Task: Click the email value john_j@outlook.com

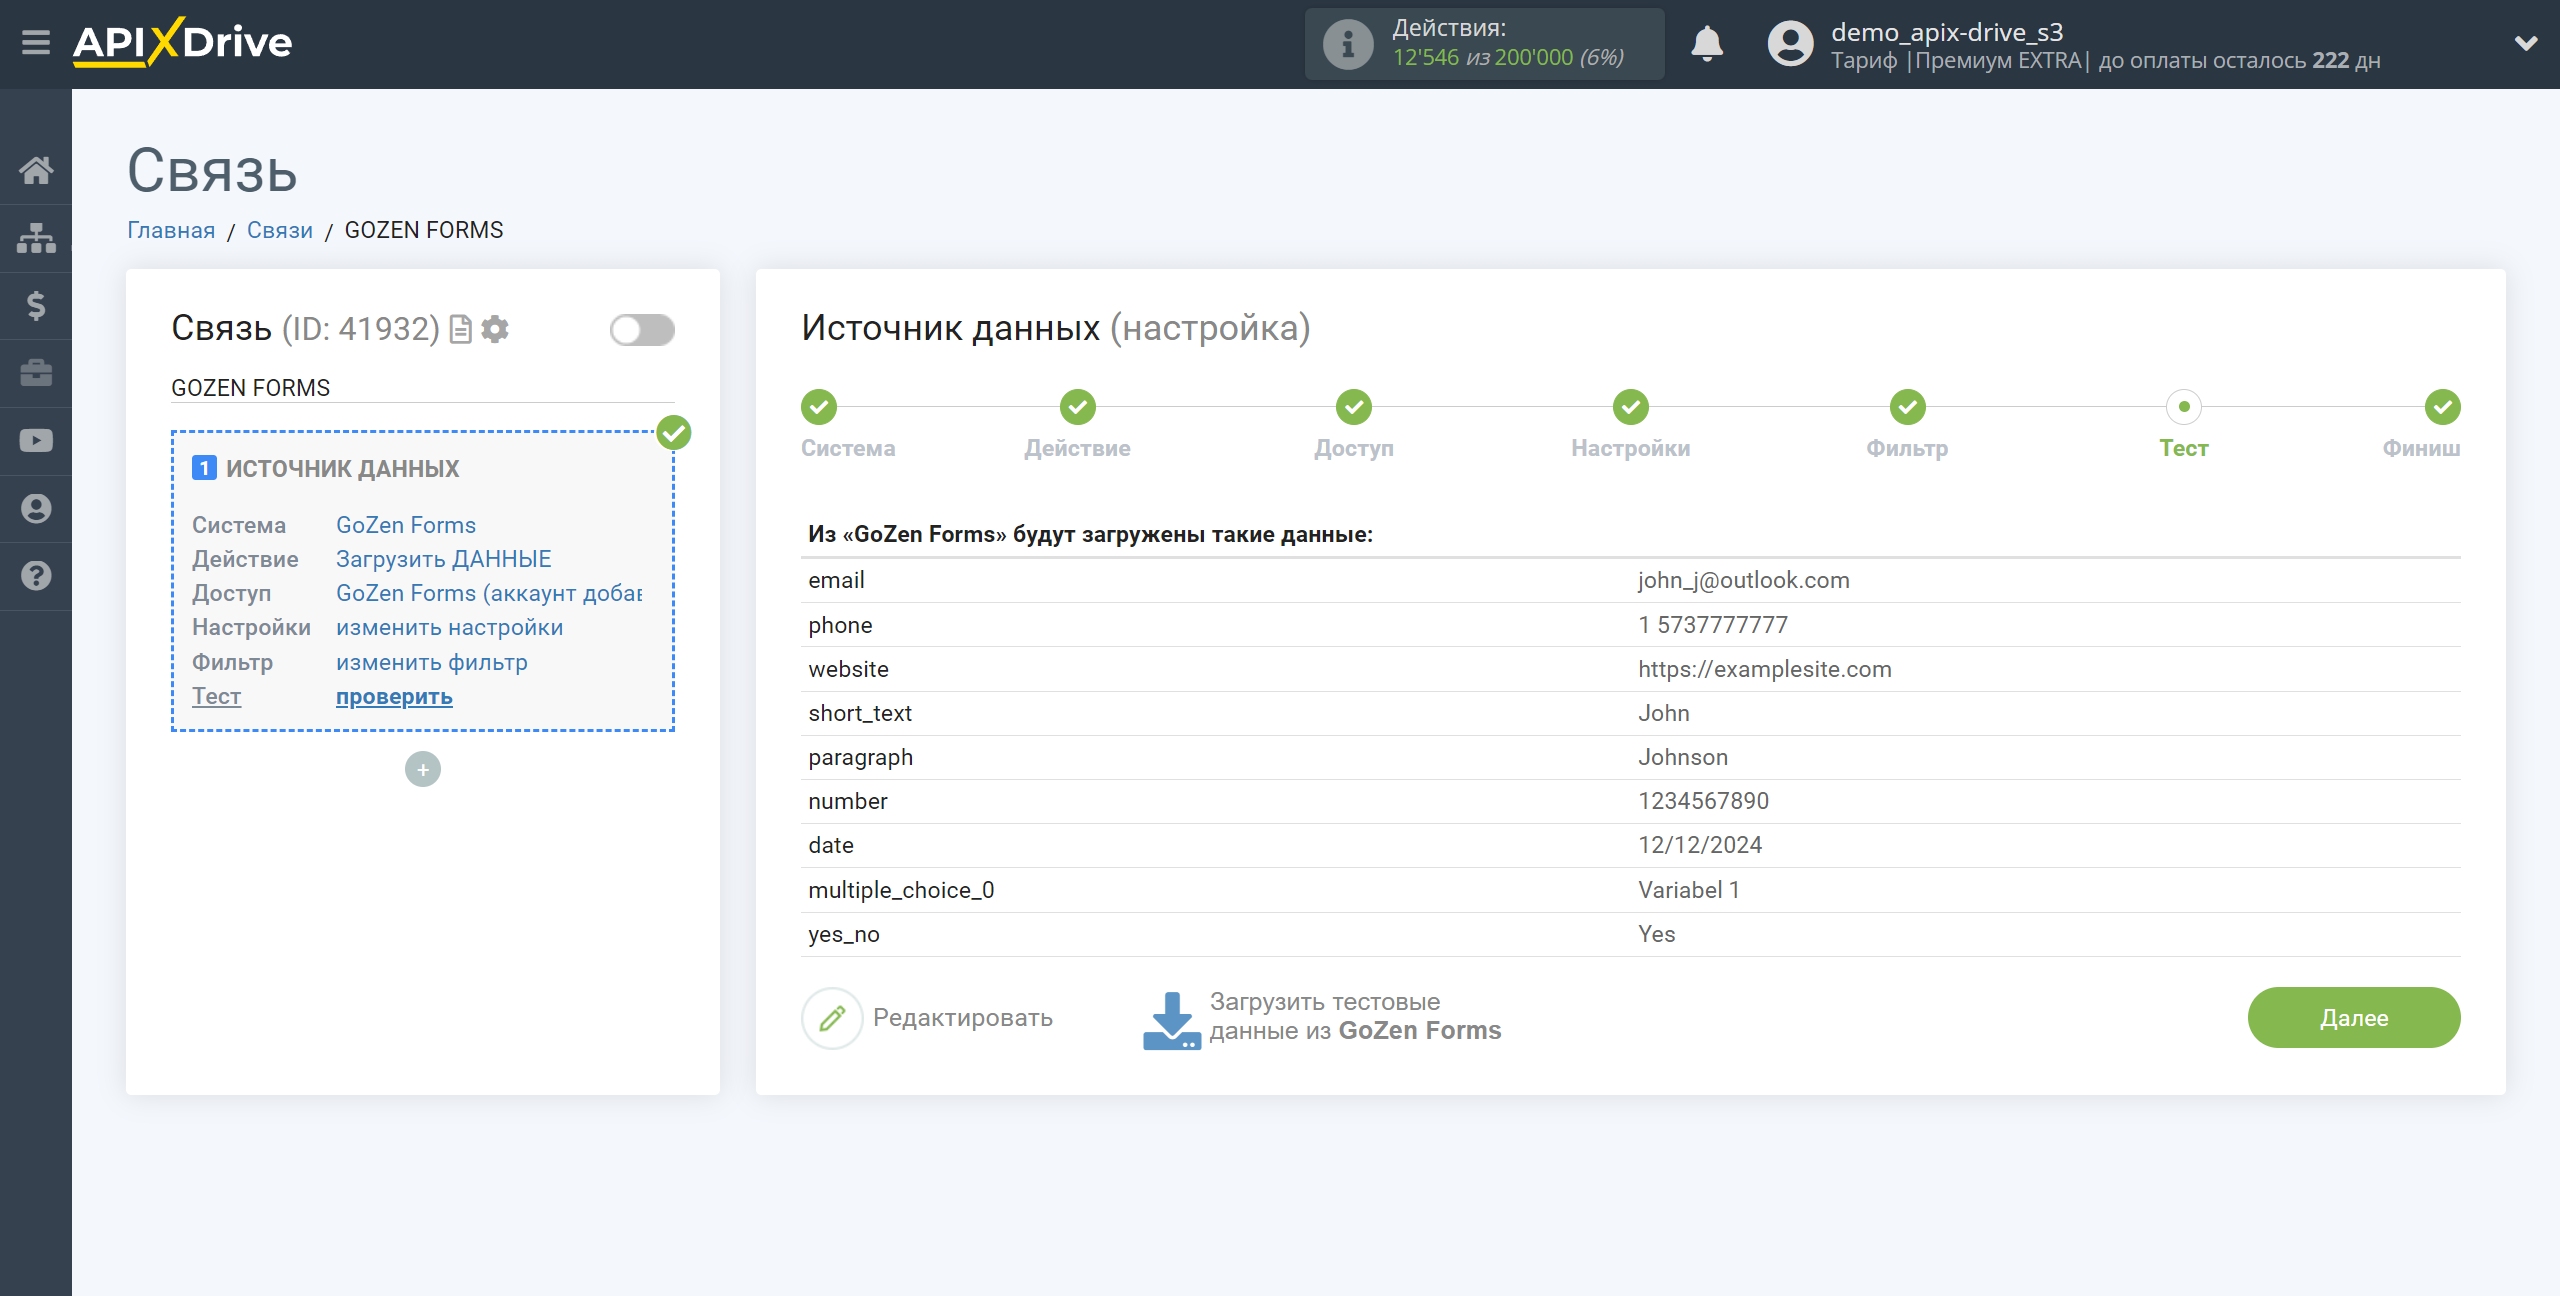Action: [x=1744, y=581]
